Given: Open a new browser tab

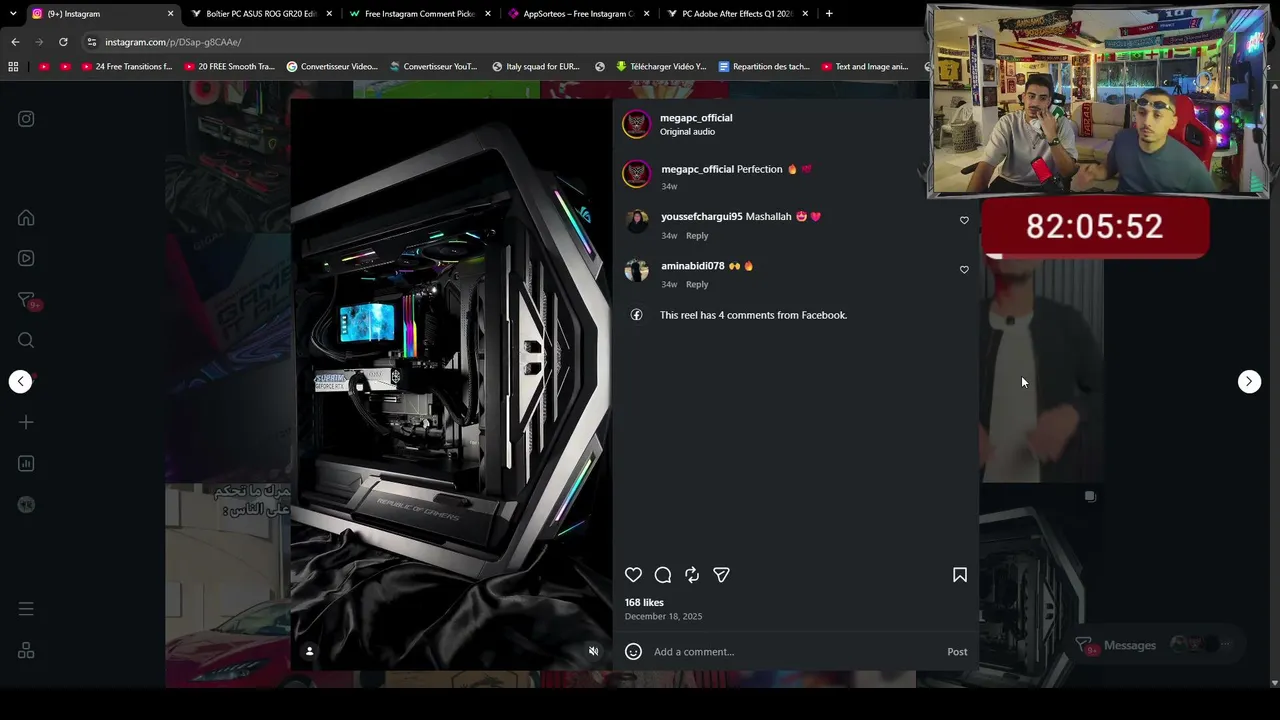Looking at the screenshot, I should tap(829, 14).
